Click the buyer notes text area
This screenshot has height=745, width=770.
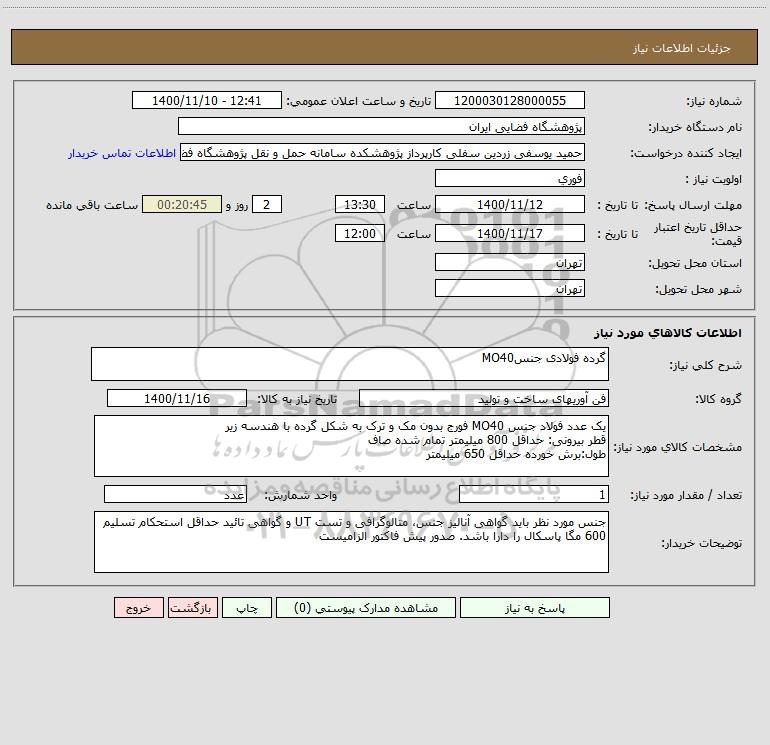coord(351,542)
